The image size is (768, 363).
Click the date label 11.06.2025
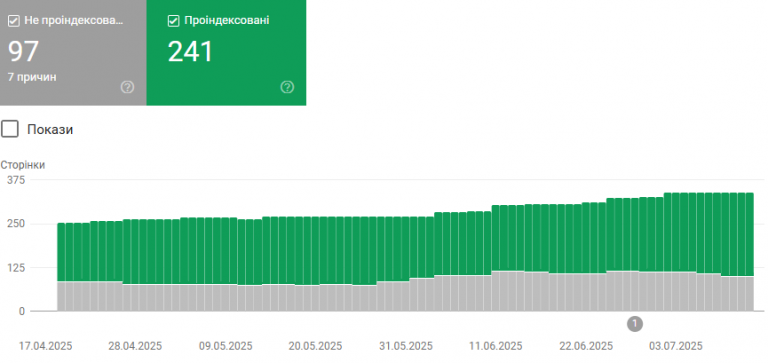click(496, 346)
